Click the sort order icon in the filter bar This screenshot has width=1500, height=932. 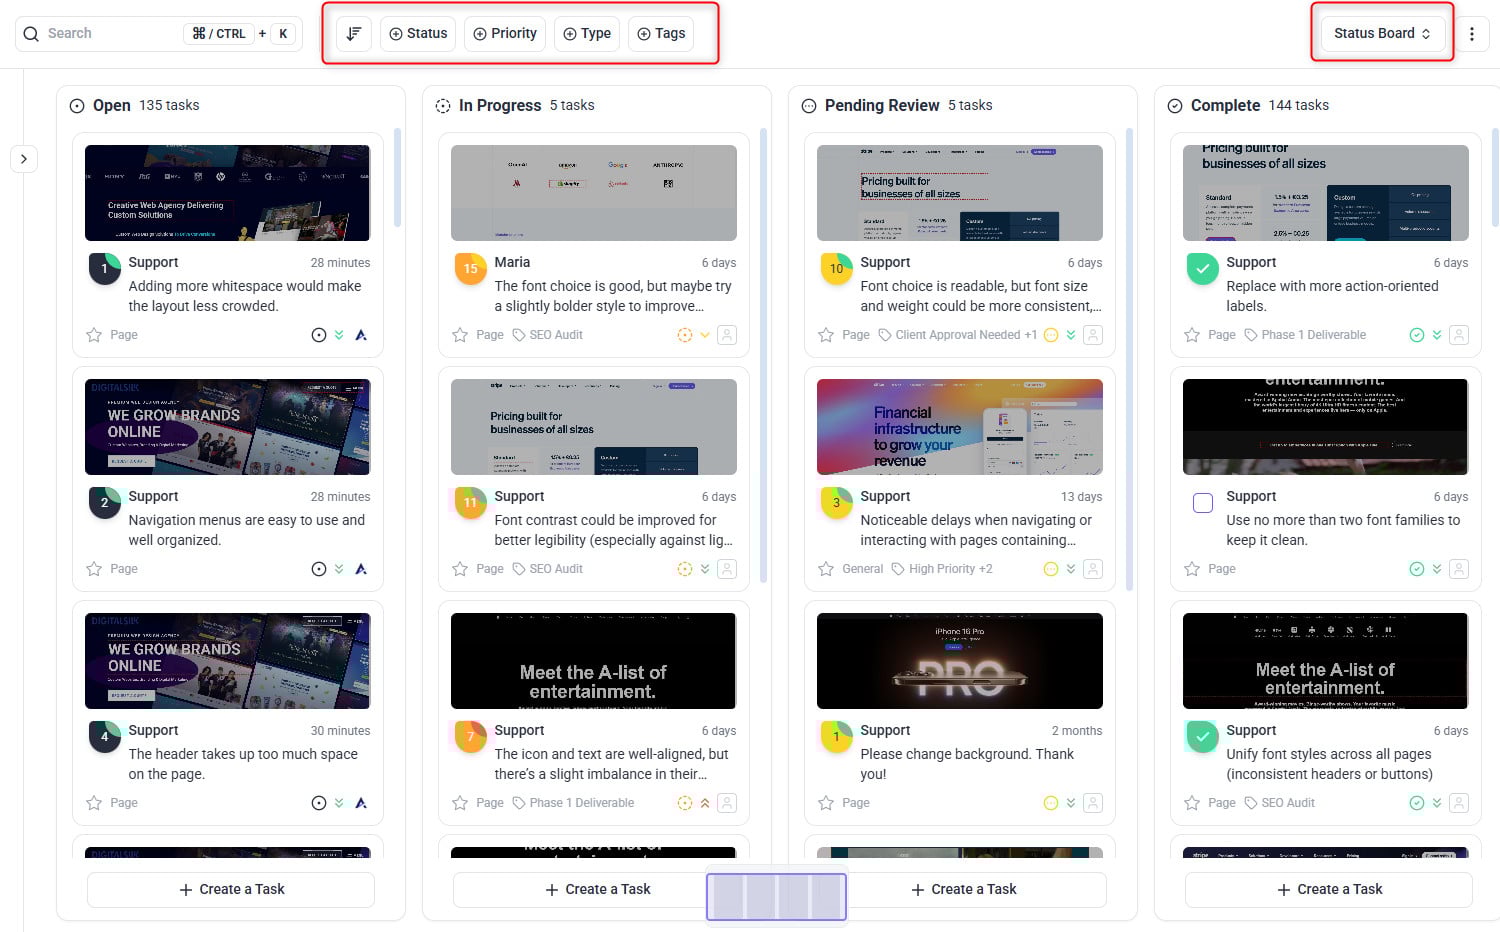(x=353, y=33)
